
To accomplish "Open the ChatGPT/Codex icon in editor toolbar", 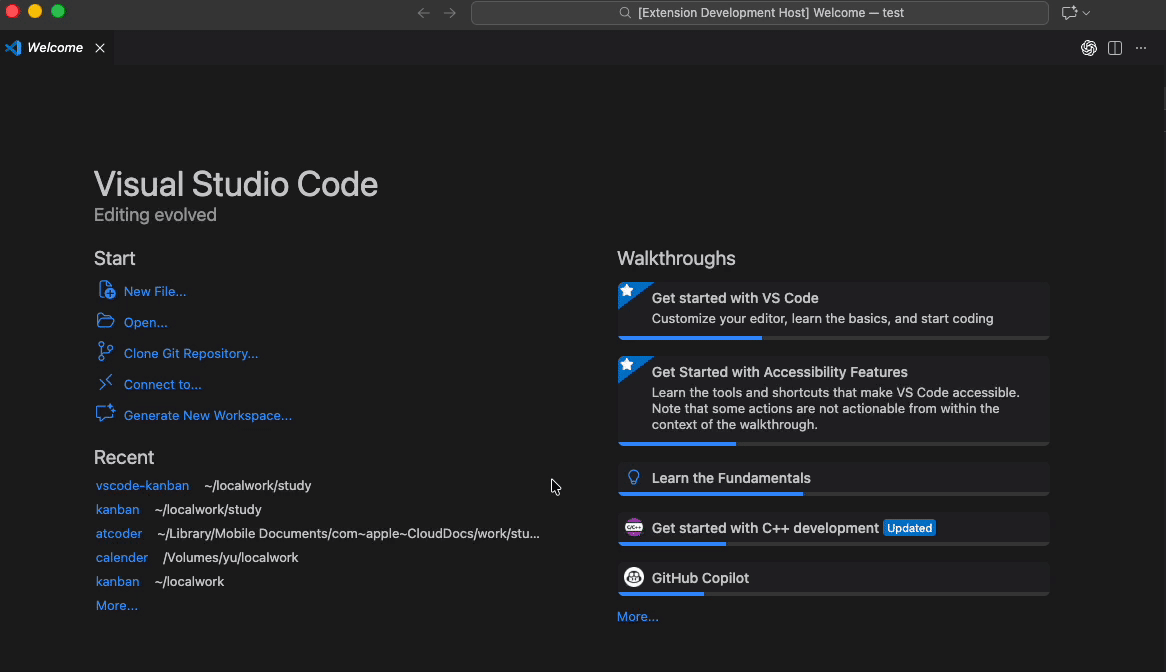I will pos(1089,48).
